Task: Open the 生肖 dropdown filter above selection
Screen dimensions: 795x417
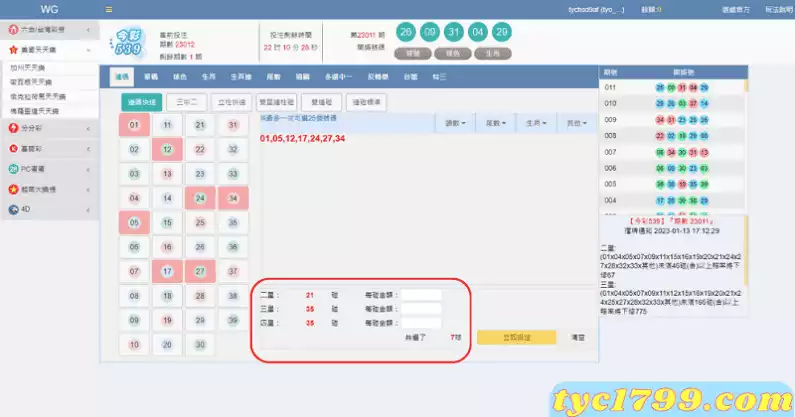Action: [536, 123]
